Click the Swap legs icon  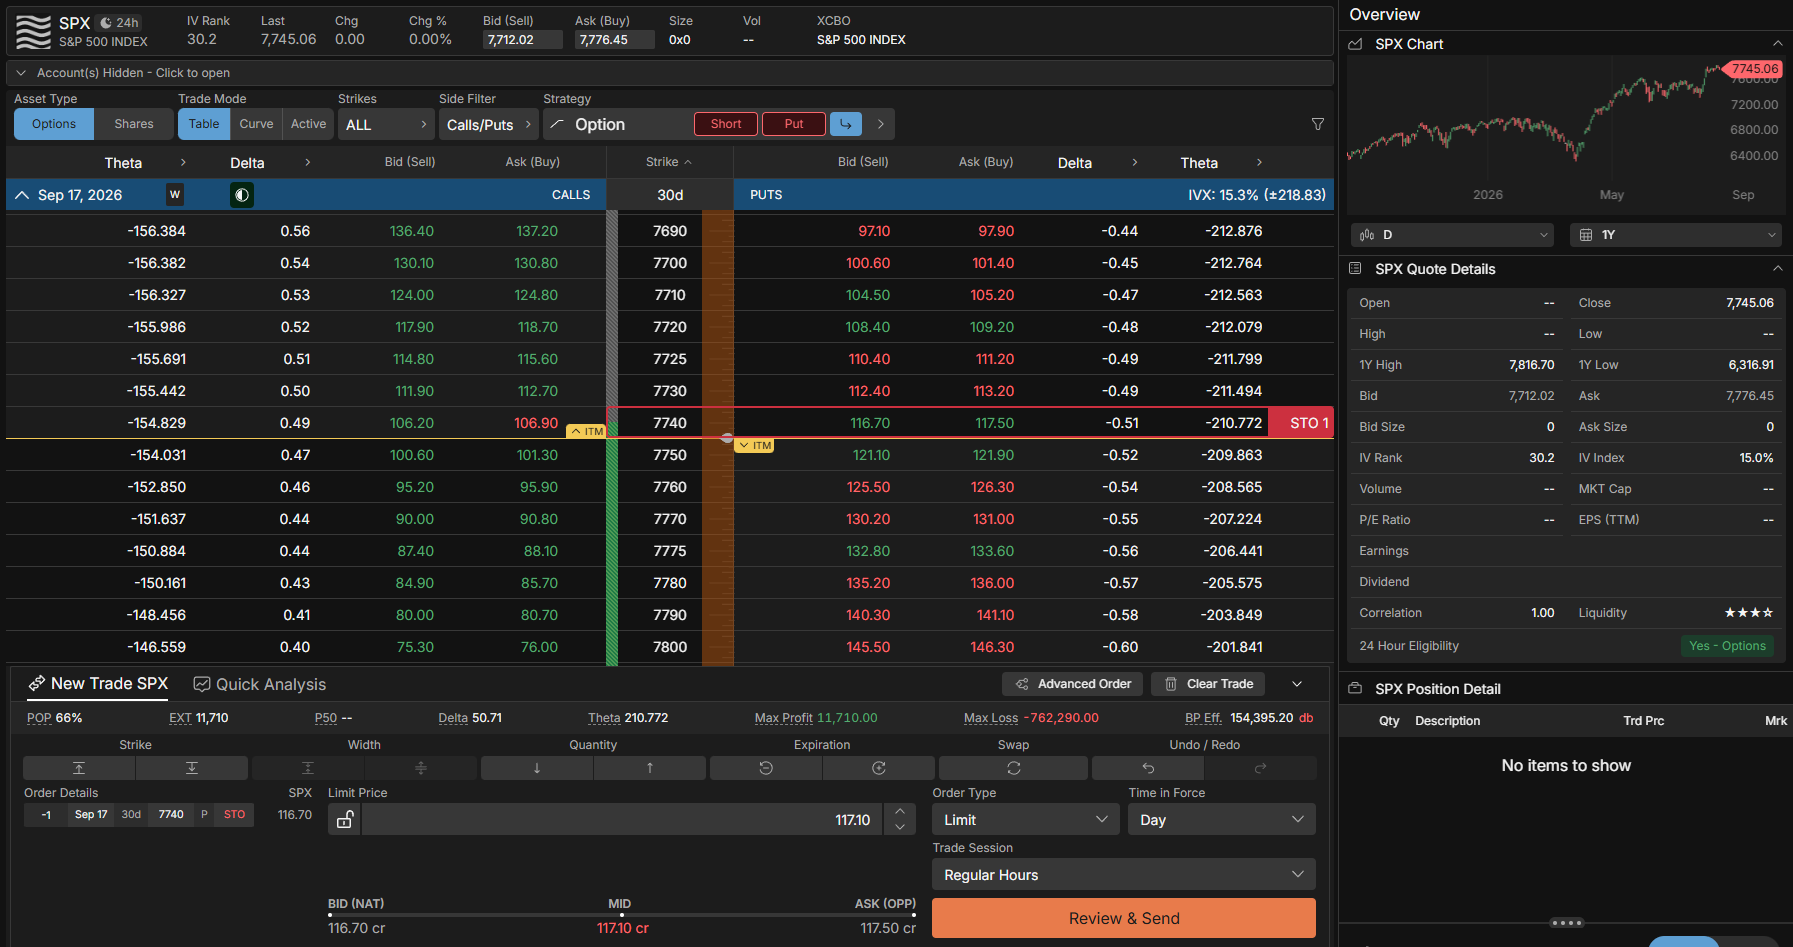tap(1013, 768)
